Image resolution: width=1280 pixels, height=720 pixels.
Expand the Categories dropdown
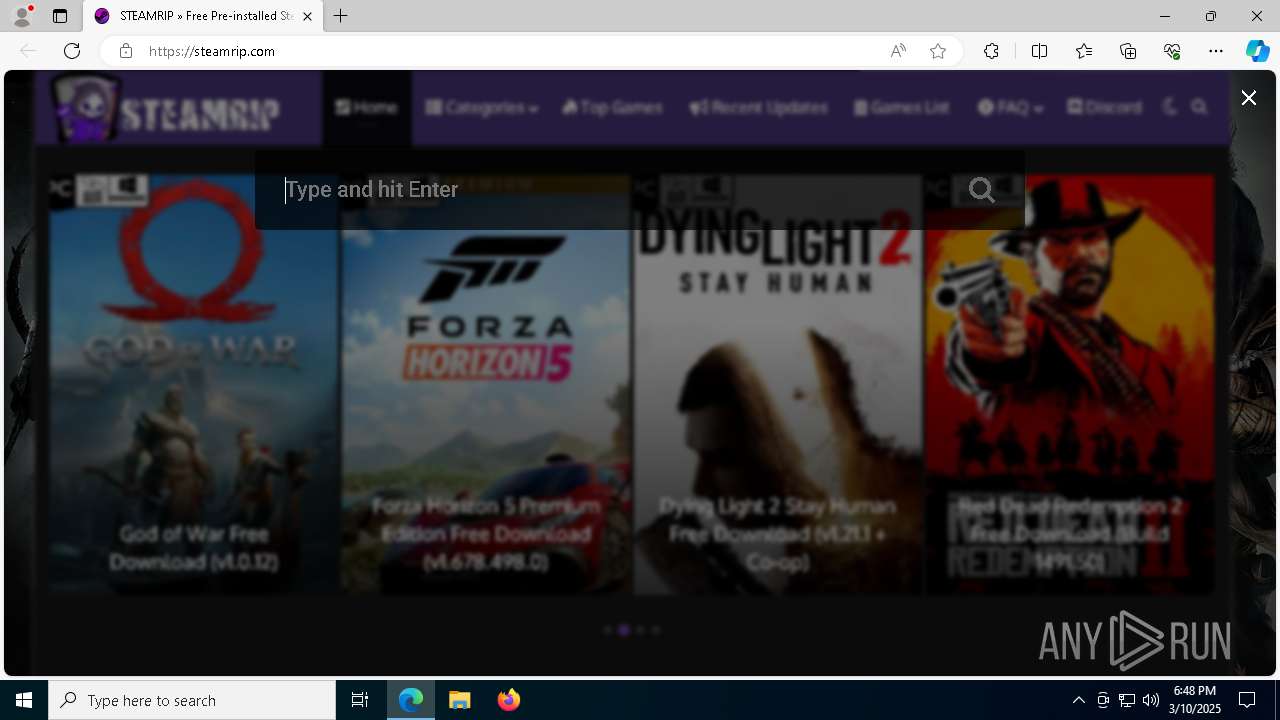pos(481,107)
